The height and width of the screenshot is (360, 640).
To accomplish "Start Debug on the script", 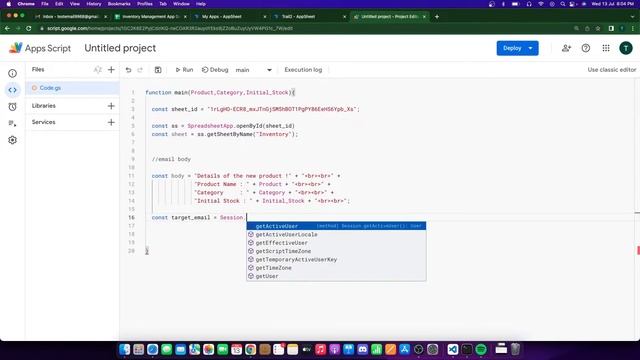I will [x=215, y=70].
